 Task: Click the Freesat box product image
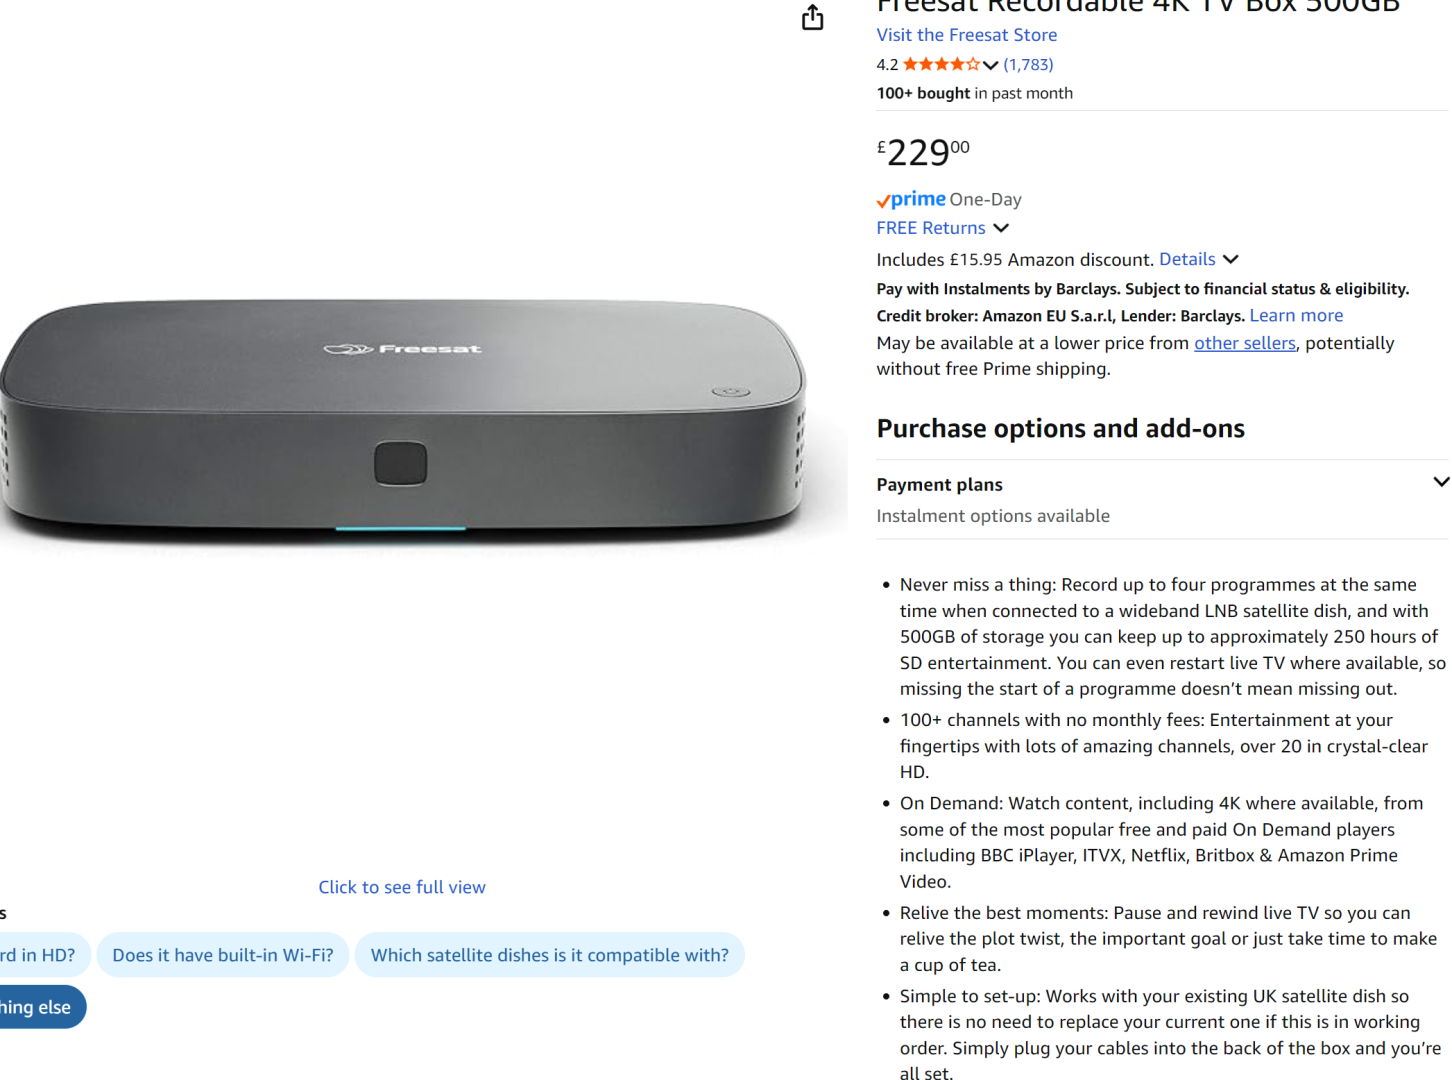[402, 420]
